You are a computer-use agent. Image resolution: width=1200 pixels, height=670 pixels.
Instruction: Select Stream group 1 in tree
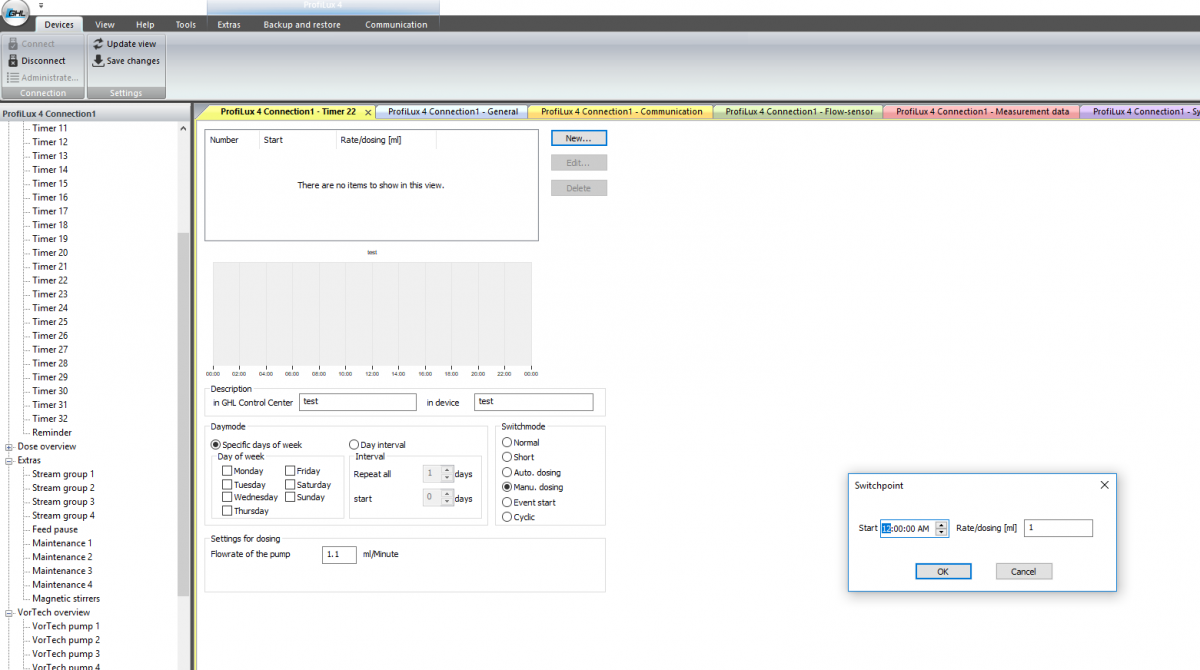click(x=63, y=474)
